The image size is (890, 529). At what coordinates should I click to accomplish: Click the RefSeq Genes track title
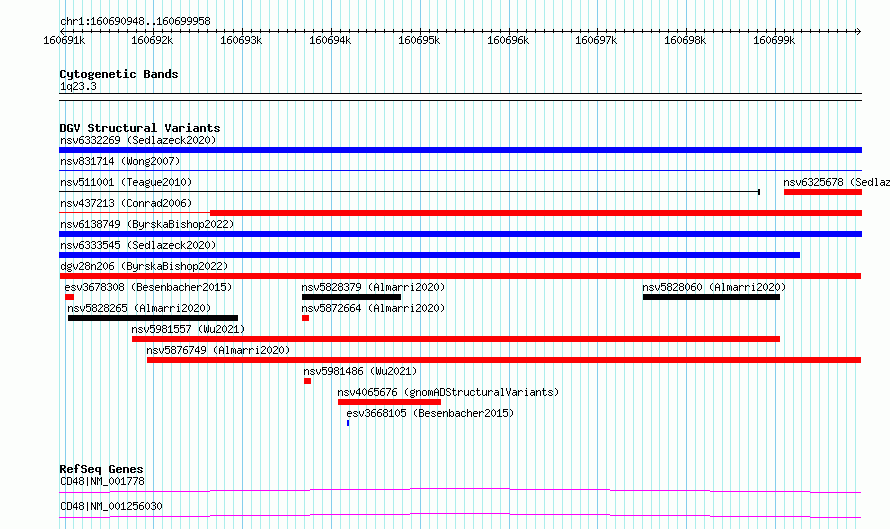(x=101, y=469)
